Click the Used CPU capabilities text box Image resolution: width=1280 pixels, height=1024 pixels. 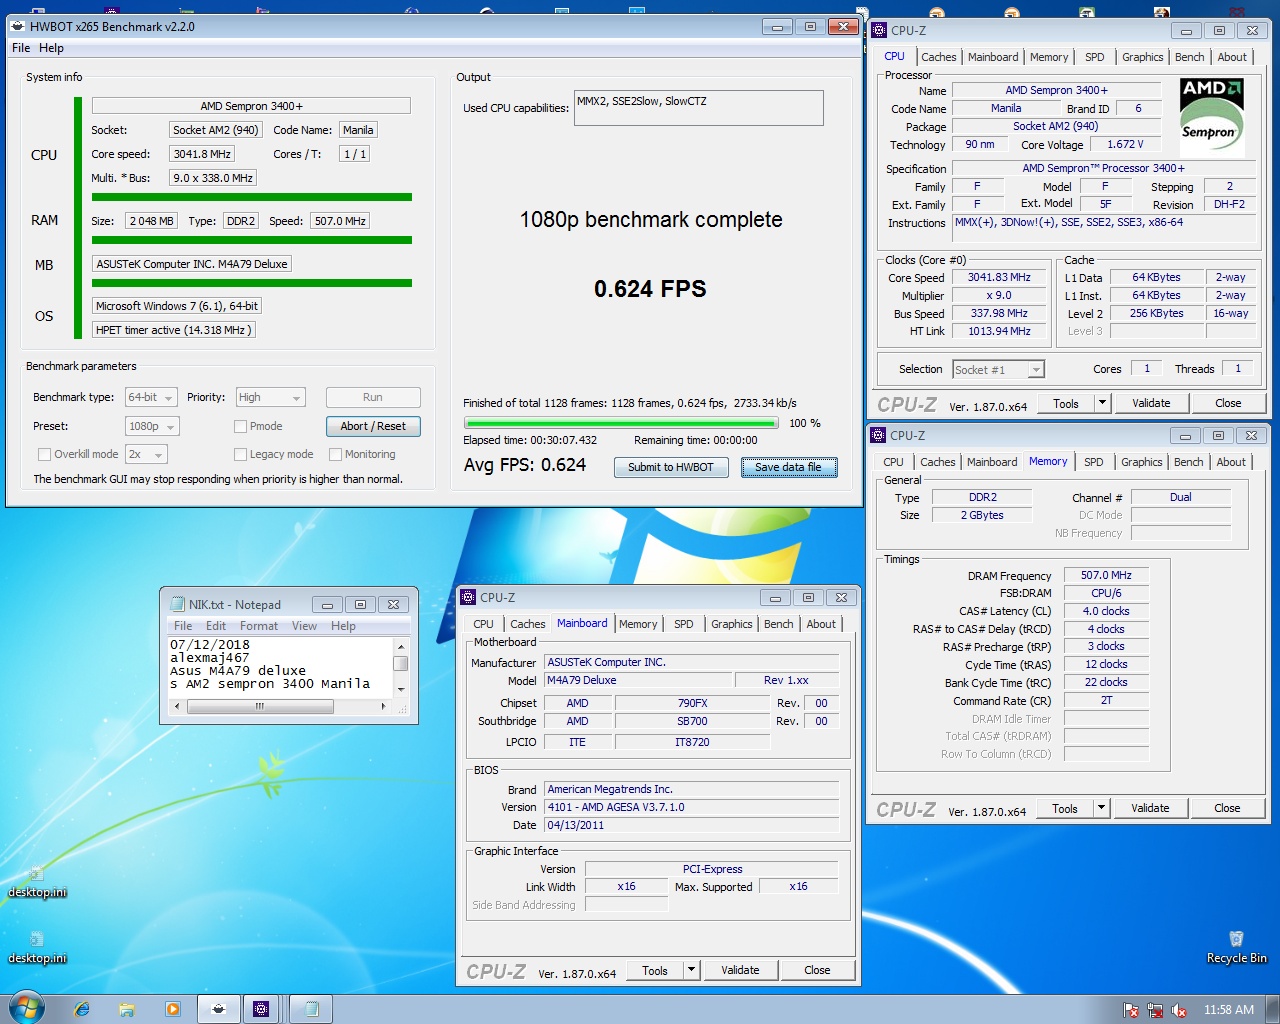[699, 108]
